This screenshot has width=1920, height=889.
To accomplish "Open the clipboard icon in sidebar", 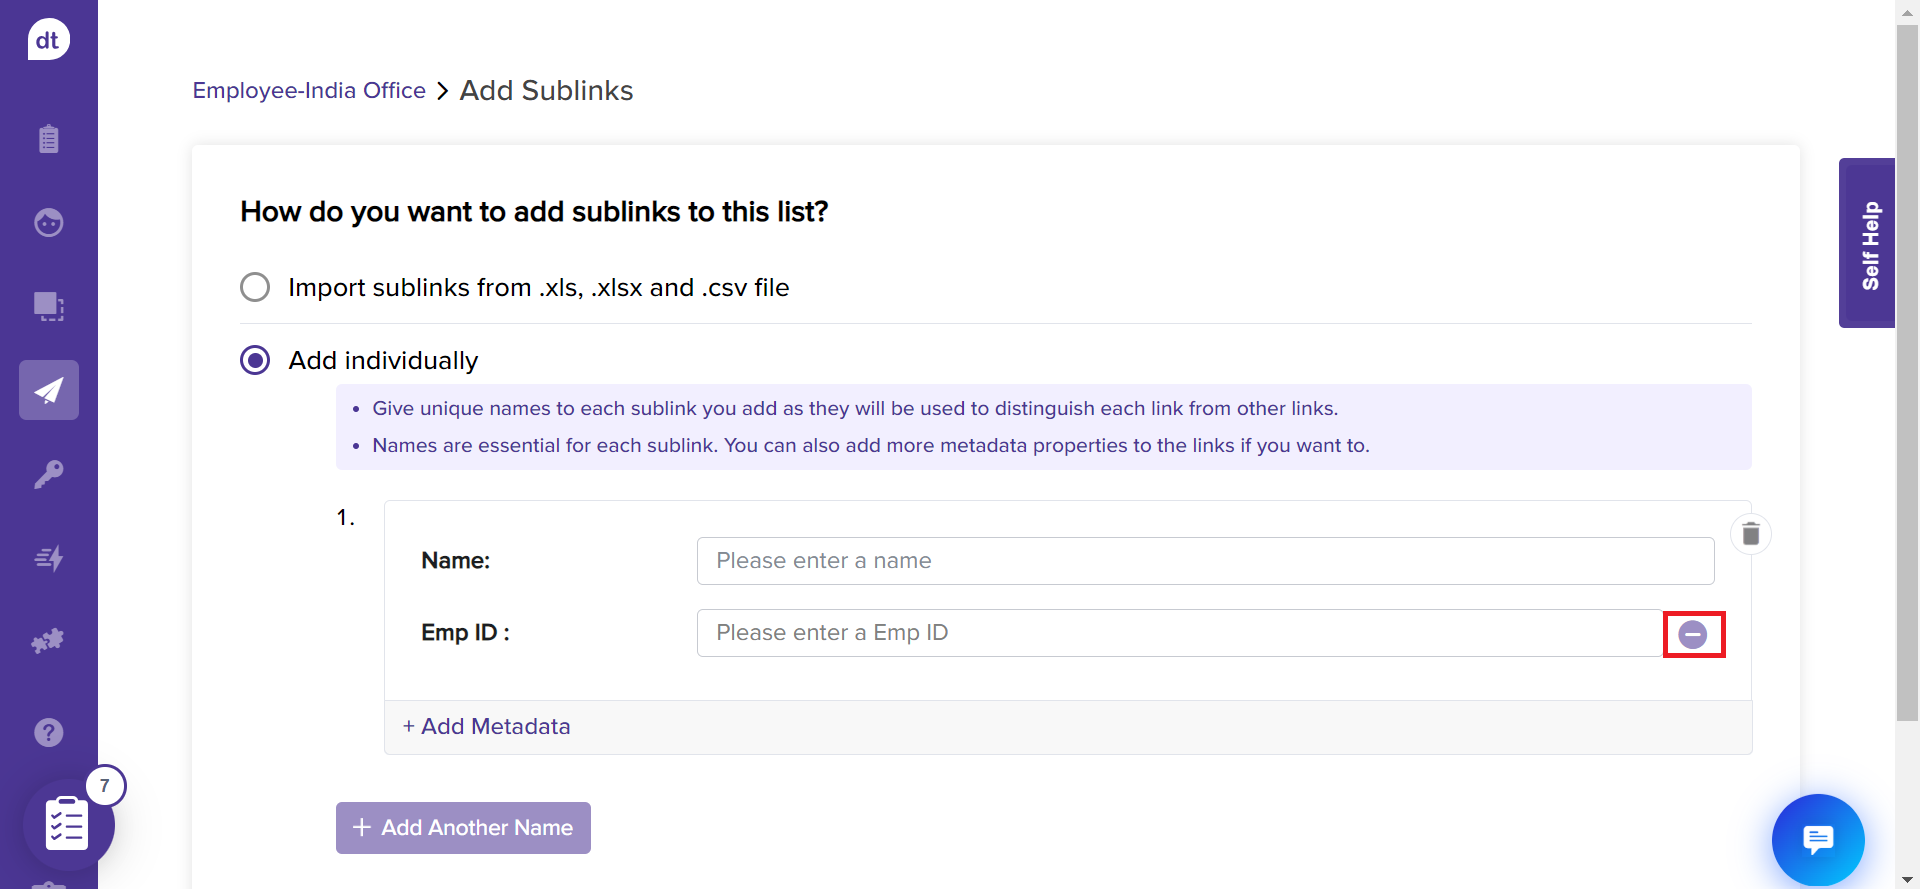I will [48, 138].
